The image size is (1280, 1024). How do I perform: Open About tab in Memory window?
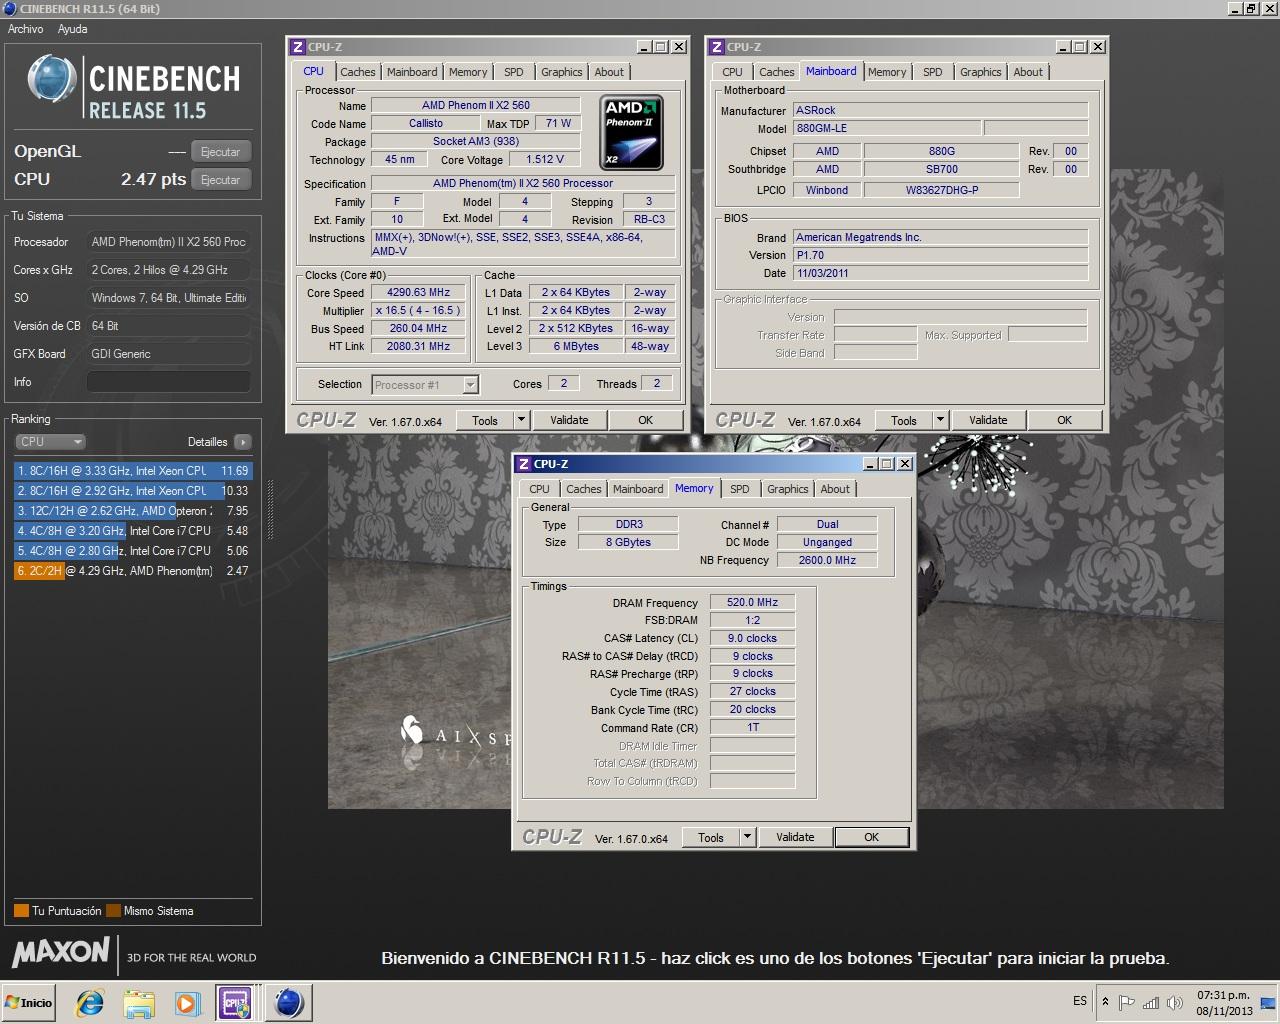point(835,489)
